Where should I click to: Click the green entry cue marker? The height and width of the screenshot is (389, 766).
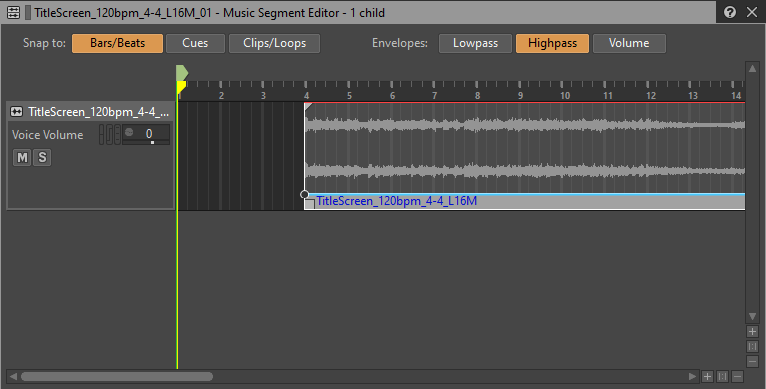(182, 73)
